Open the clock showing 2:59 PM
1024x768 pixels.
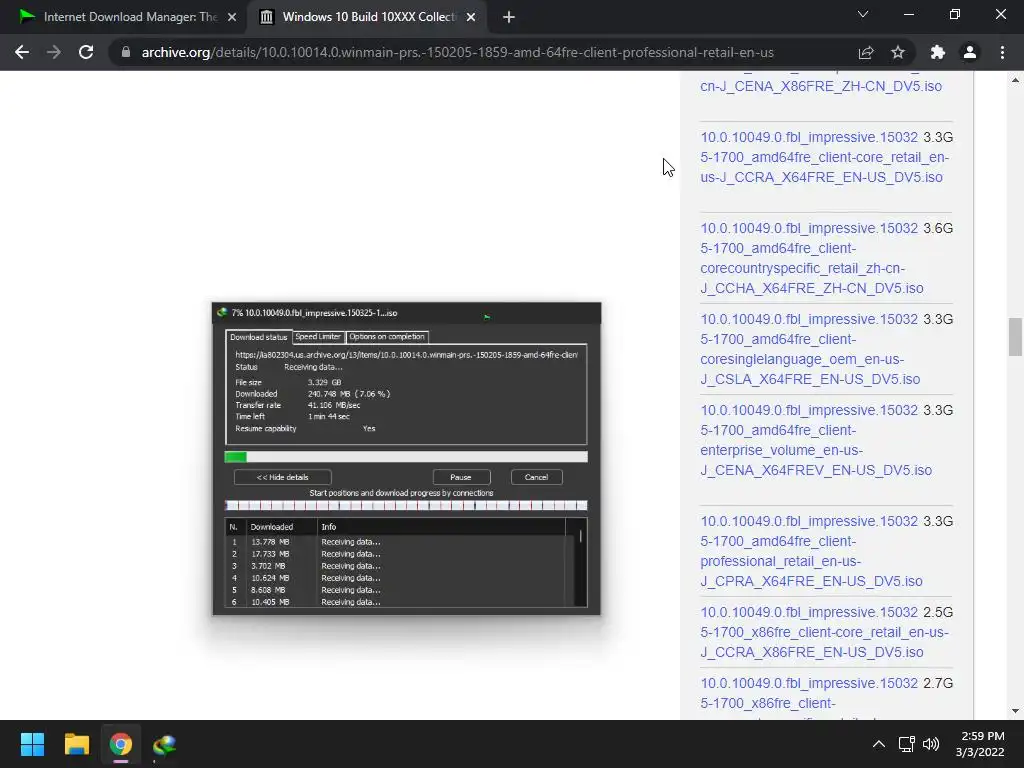tap(980, 744)
